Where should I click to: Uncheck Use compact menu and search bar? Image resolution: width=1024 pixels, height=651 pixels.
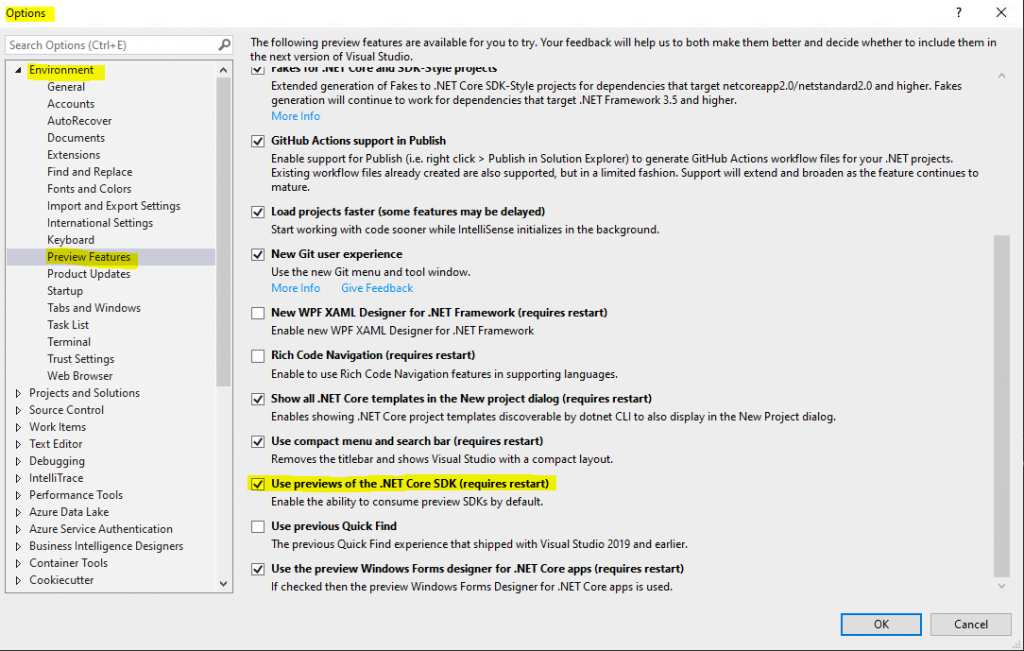pyautogui.click(x=258, y=441)
